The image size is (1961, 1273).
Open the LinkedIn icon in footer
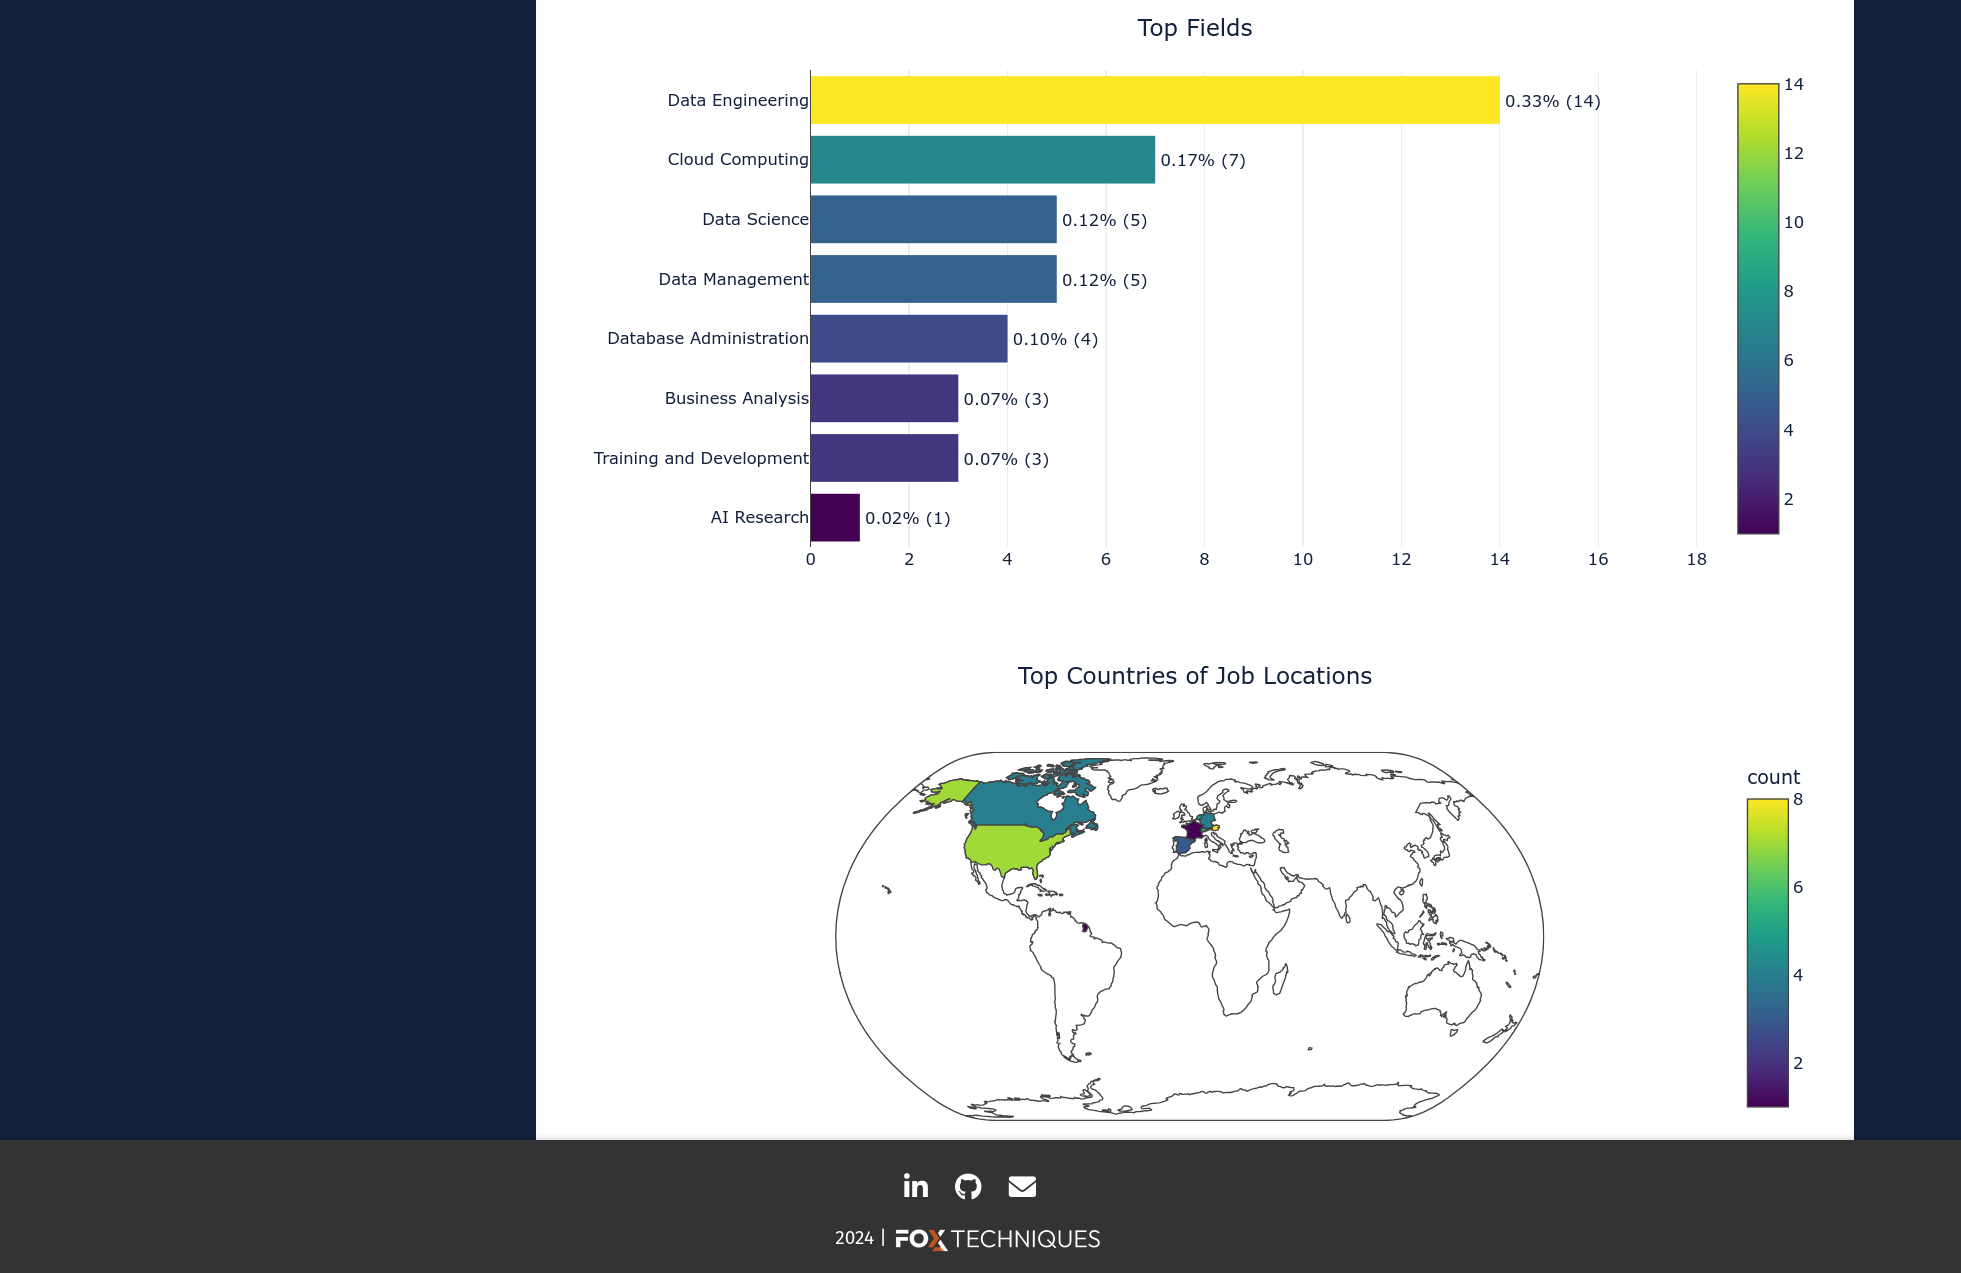pyautogui.click(x=915, y=1186)
